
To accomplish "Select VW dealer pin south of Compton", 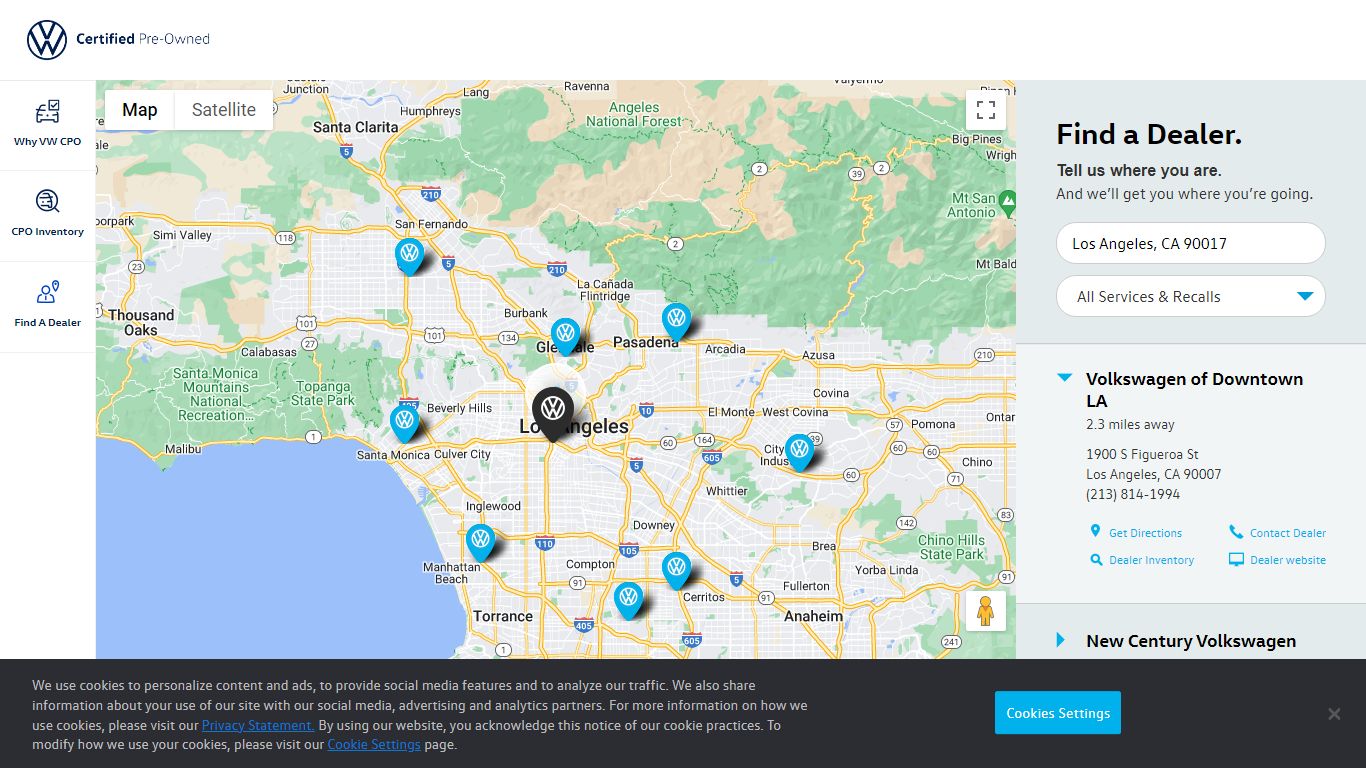I will pos(628,600).
